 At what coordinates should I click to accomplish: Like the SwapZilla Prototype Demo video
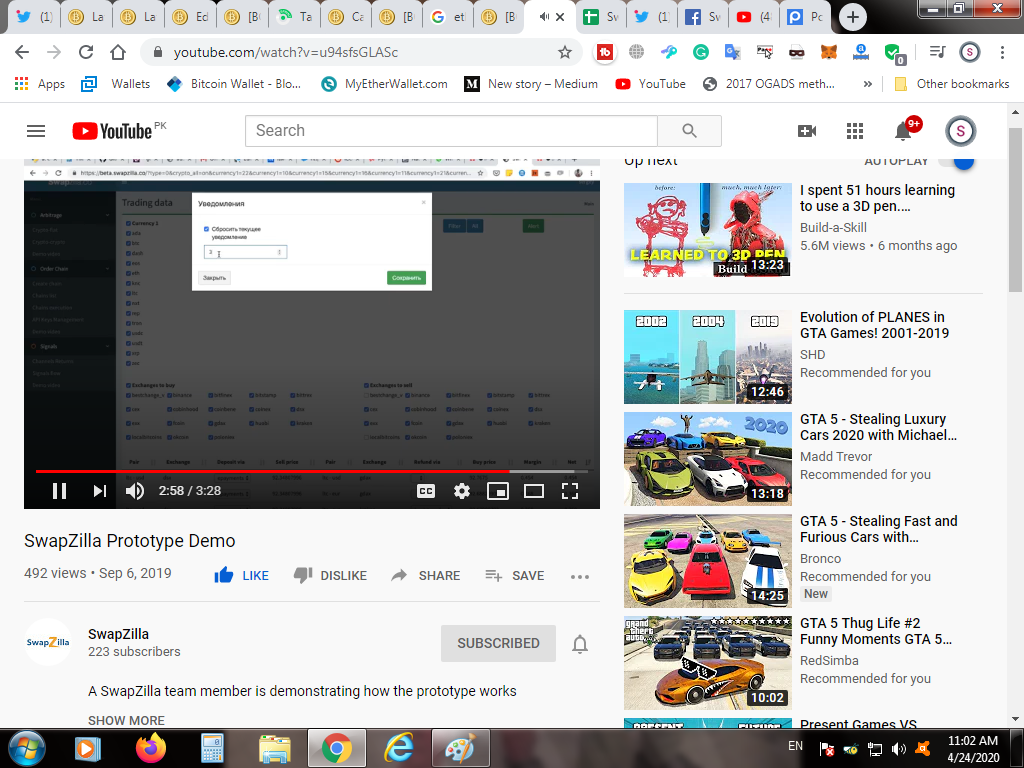(241, 575)
